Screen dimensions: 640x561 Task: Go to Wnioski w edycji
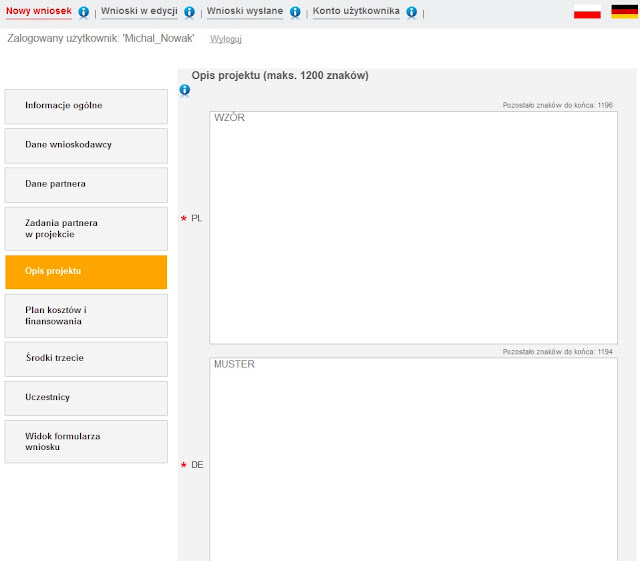[x=139, y=11]
